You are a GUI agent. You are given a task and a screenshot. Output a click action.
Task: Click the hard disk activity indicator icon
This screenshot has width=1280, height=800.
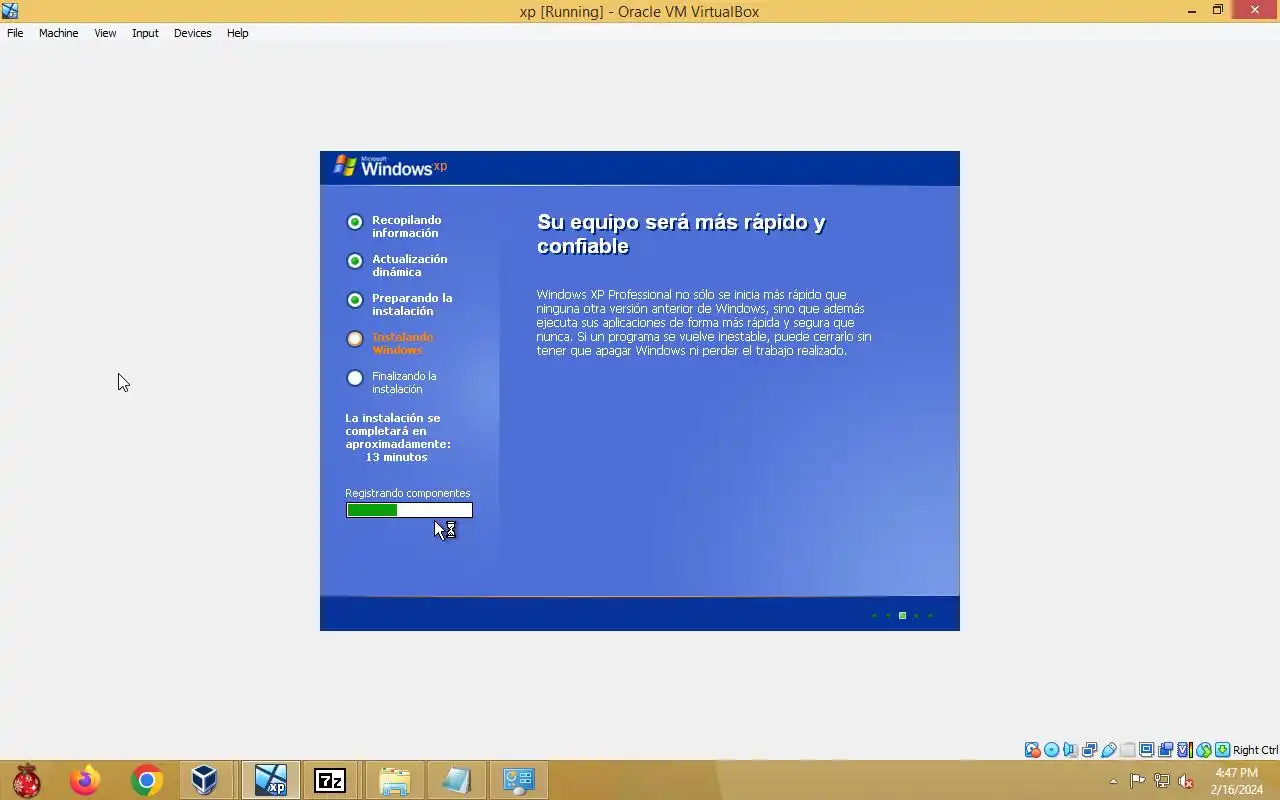click(x=1033, y=750)
